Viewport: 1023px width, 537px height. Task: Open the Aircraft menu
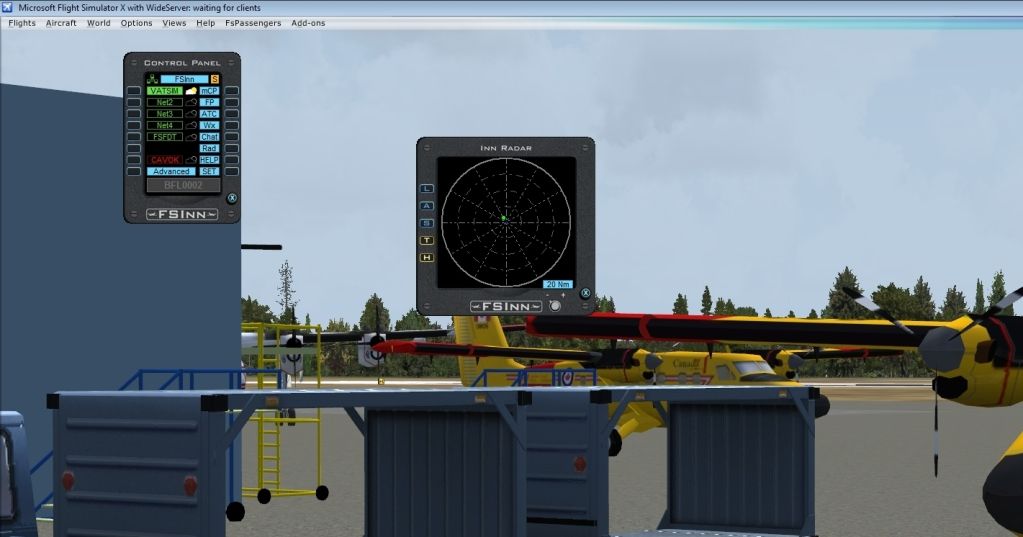[x=61, y=23]
